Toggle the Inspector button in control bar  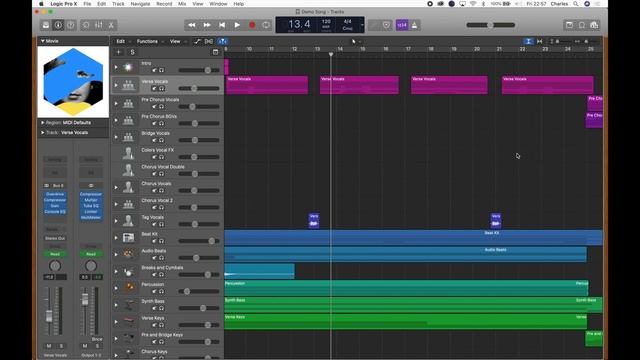(x=58, y=25)
